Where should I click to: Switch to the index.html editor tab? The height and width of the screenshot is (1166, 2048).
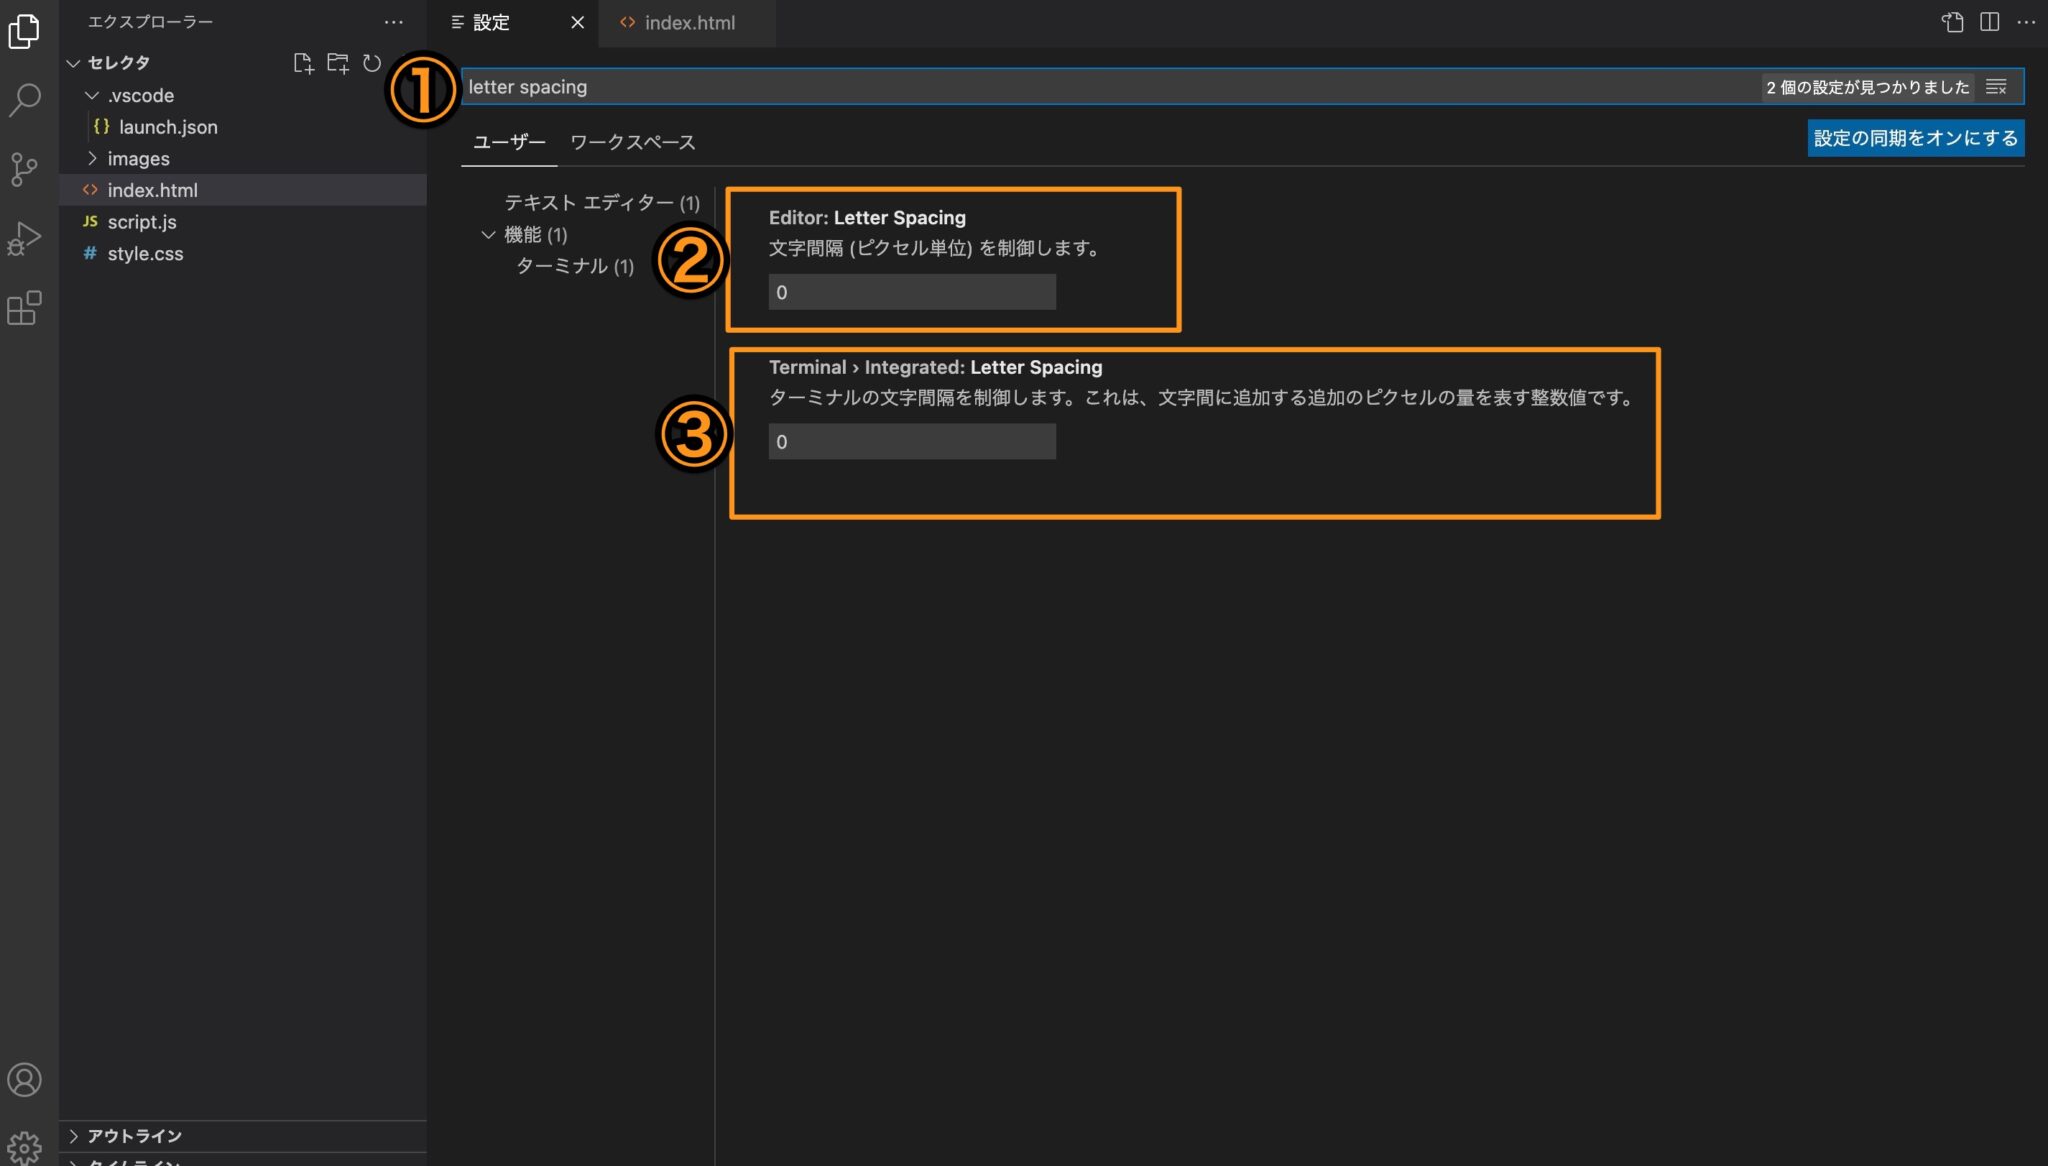click(688, 22)
